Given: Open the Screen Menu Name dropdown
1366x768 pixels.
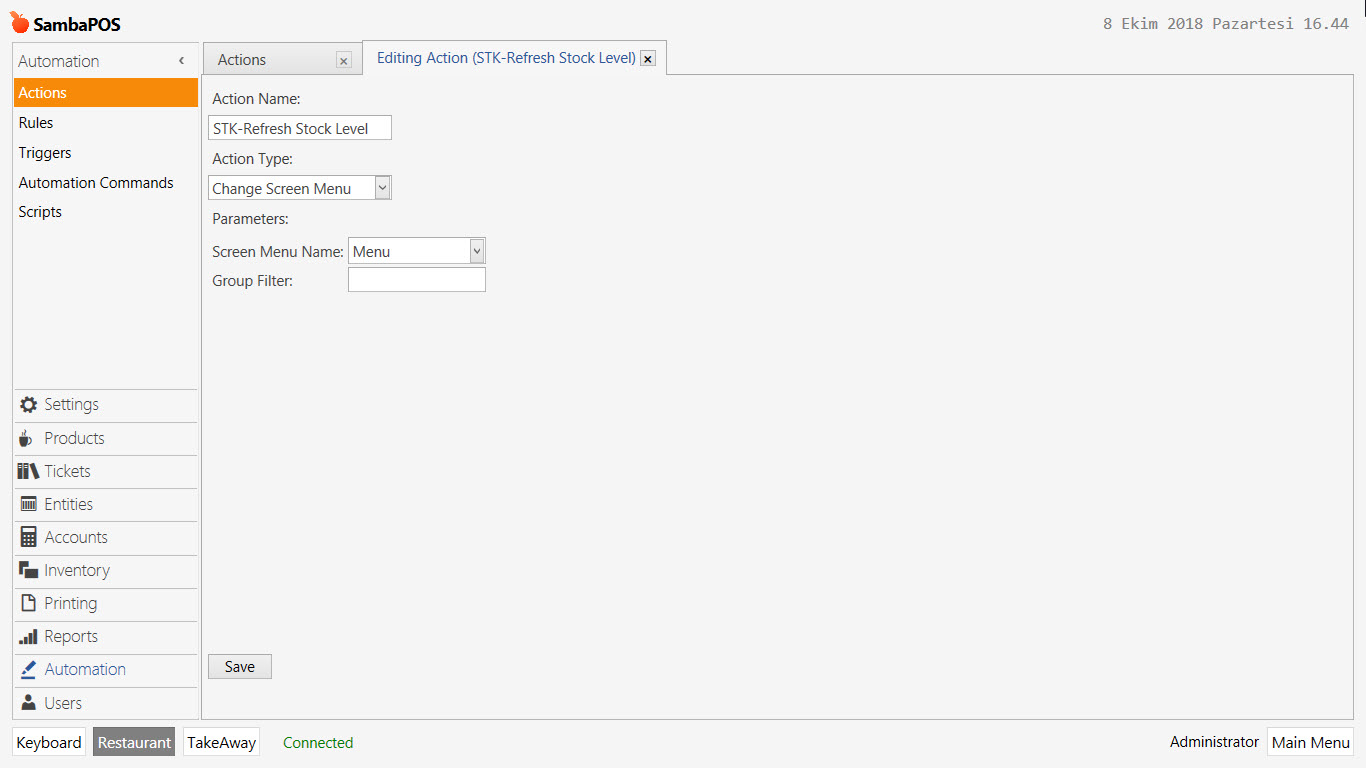Looking at the screenshot, I should pyautogui.click(x=477, y=251).
